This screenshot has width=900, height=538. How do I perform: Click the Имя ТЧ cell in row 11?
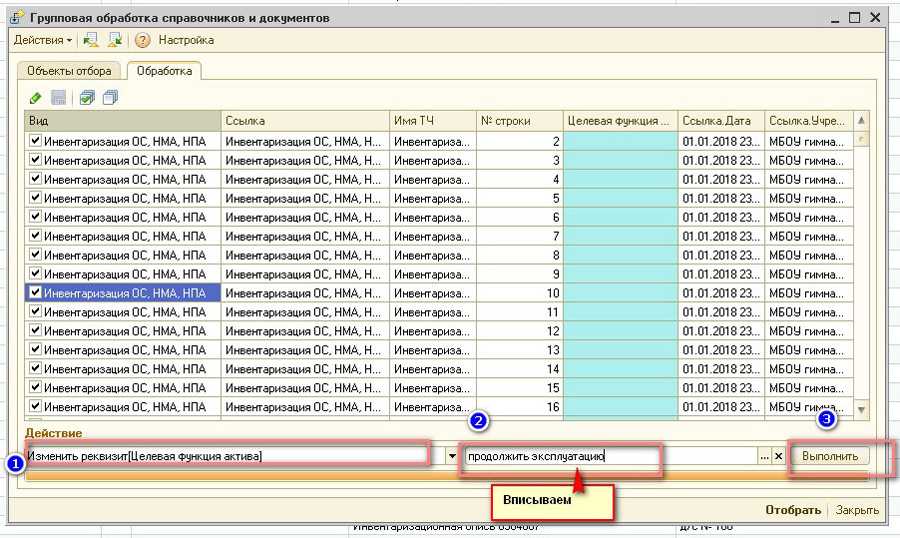point(433,312)
